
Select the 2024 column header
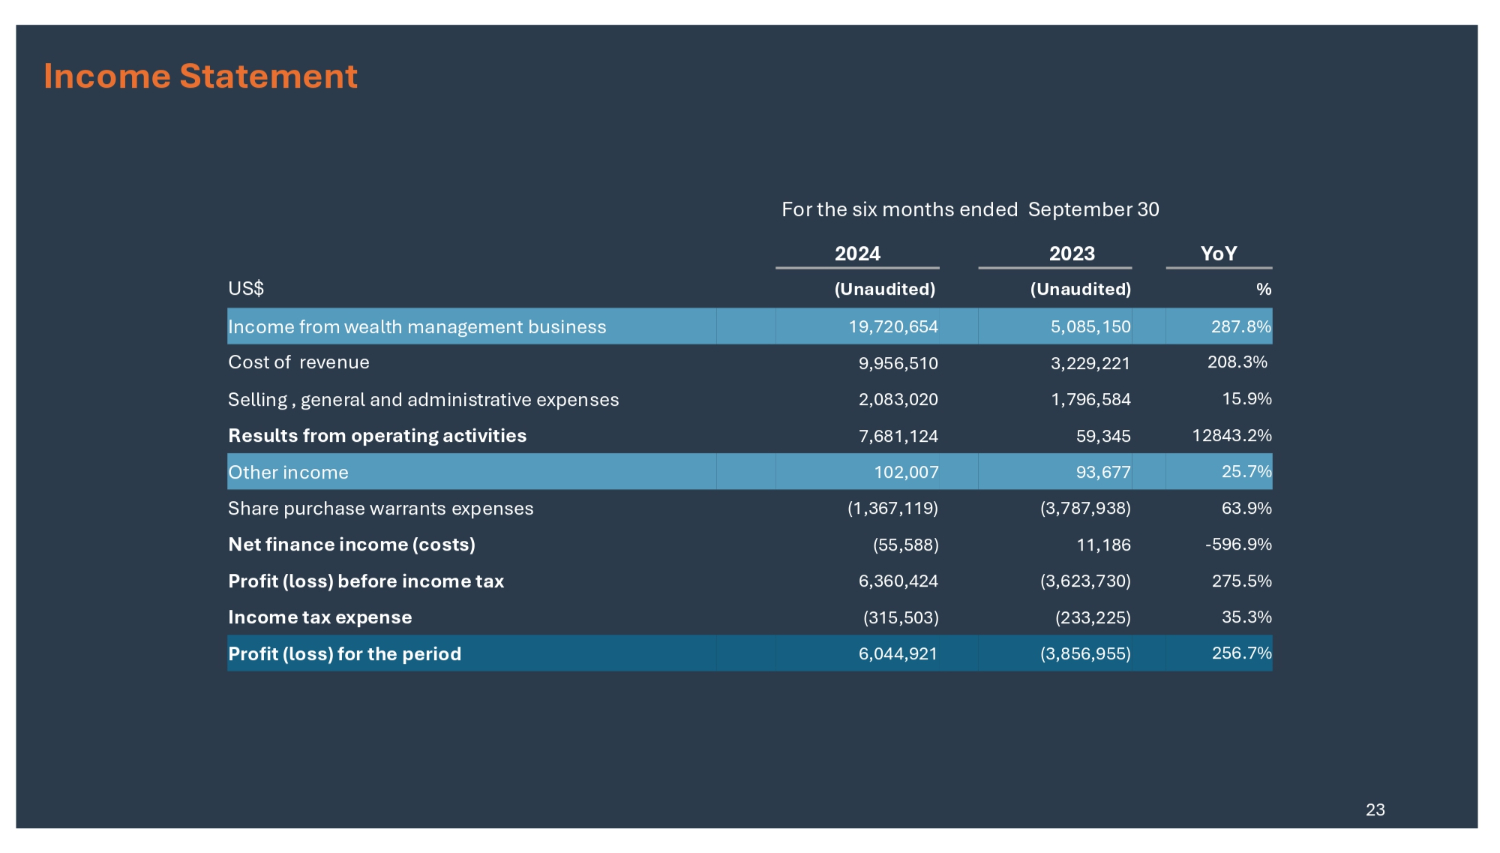(x=857, y=254)
